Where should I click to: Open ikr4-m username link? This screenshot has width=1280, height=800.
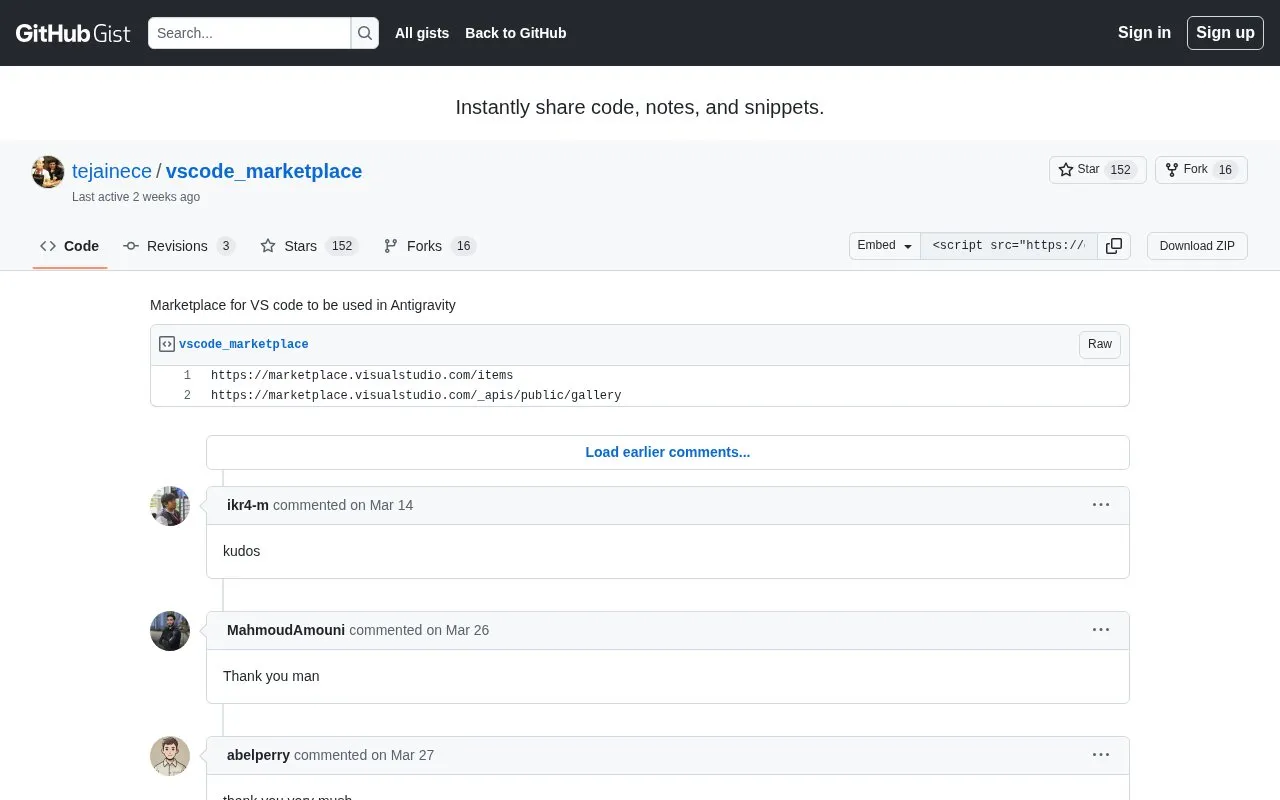pos(248,505)
